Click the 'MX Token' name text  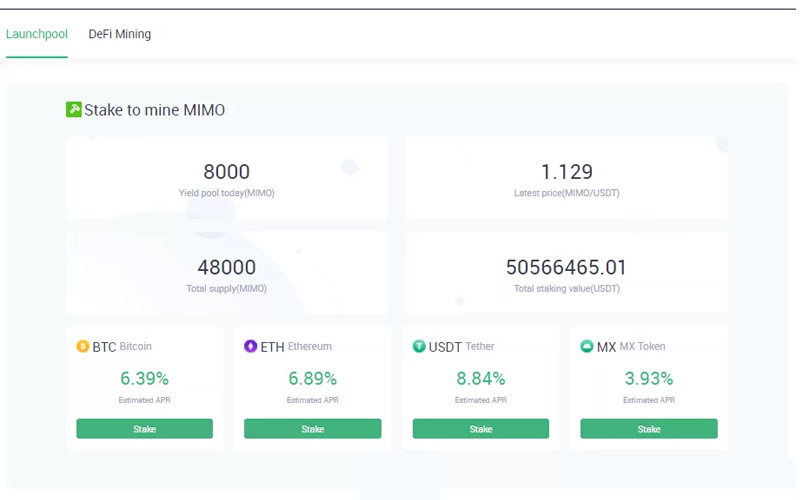(642, 346)
